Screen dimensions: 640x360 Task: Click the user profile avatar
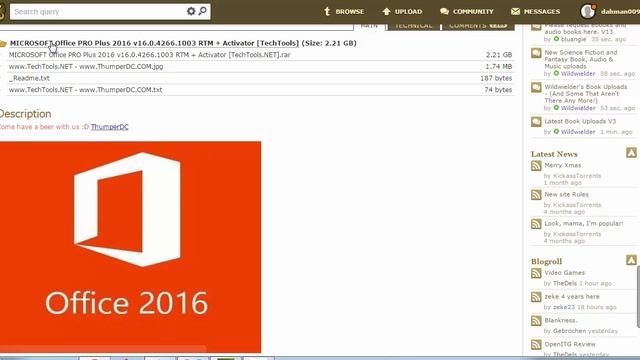(x=587, y=11)
